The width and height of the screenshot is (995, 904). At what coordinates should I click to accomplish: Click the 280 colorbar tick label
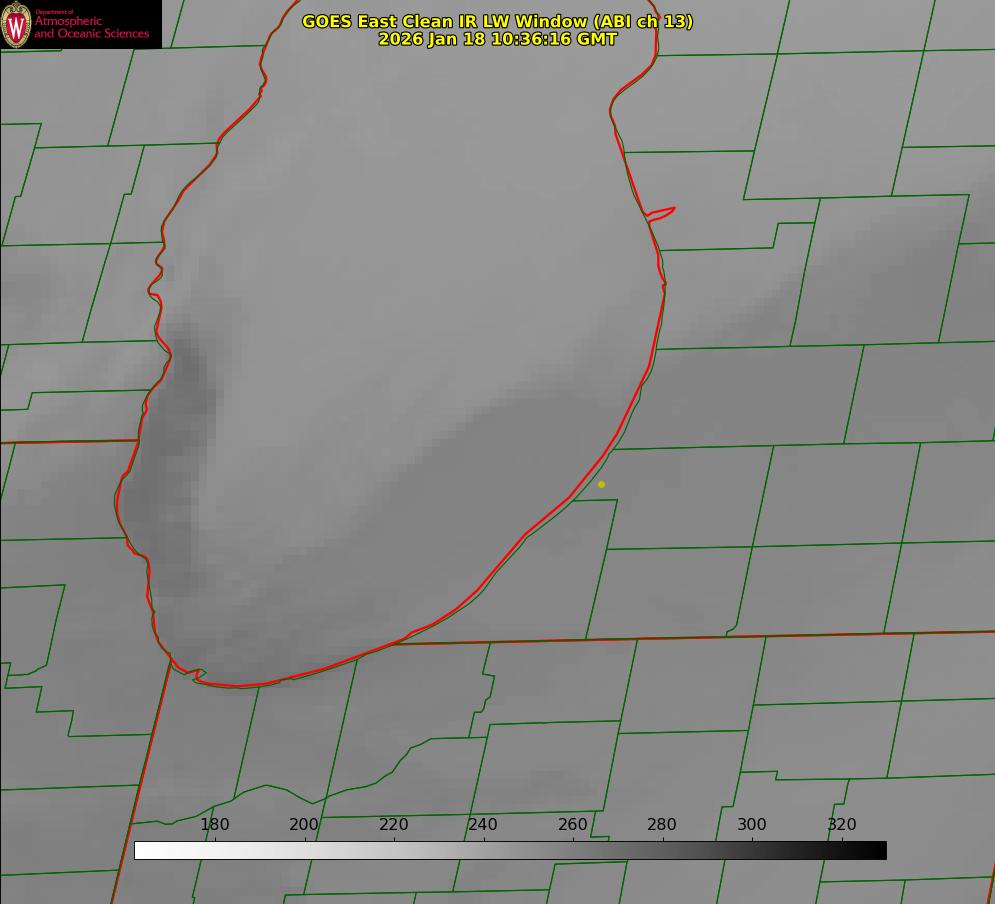(662, 825)
